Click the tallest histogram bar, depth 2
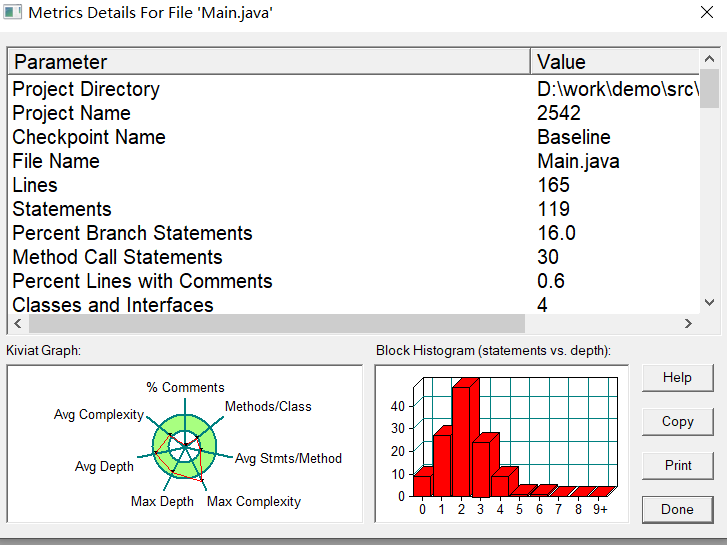 click(465, 438)
